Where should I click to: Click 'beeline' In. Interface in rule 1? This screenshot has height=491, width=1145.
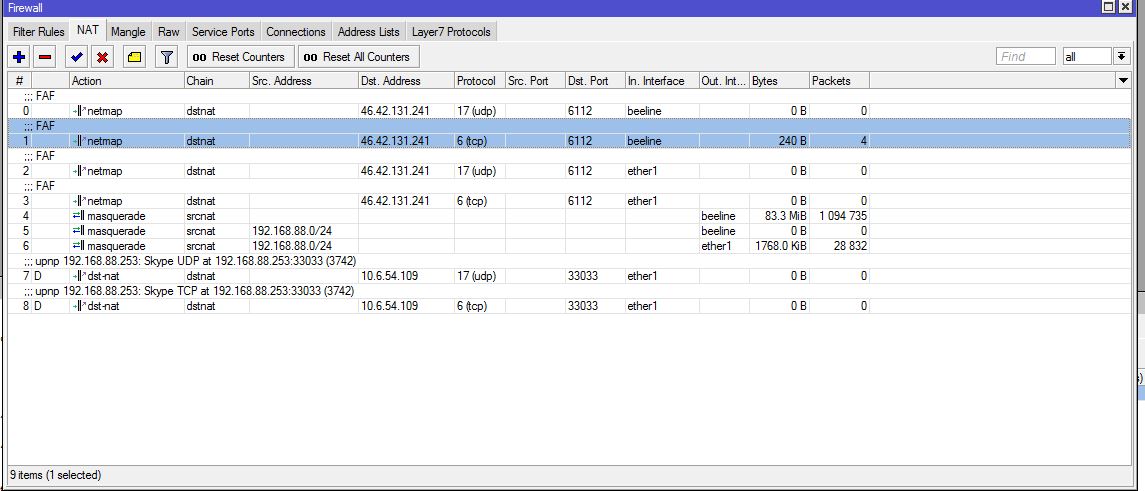pyautogui.click(x=644, y=141)
